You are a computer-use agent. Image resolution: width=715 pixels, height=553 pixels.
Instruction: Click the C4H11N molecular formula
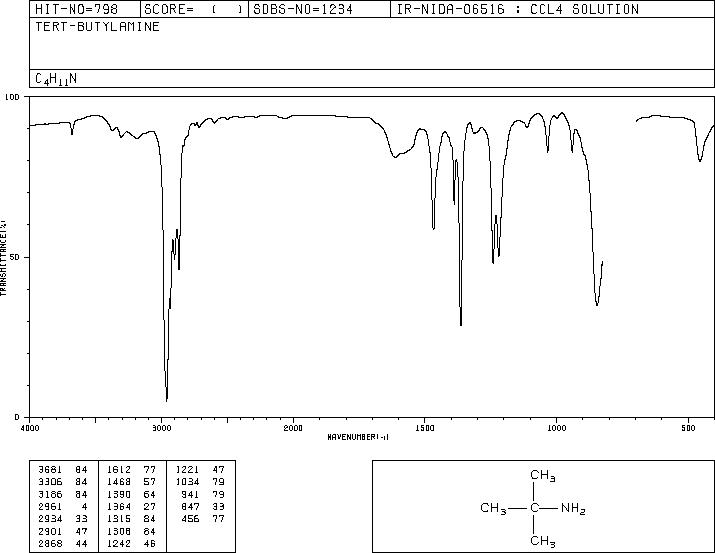(56, 79)
